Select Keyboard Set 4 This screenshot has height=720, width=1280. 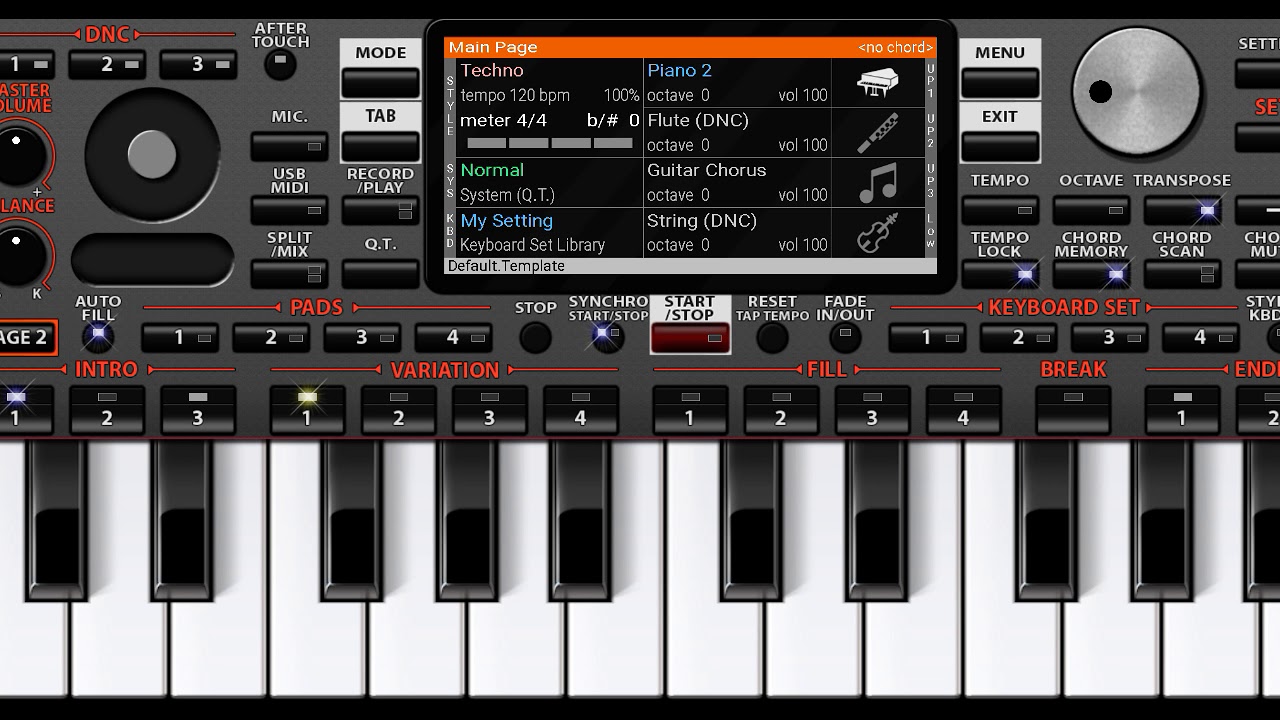point(1200,337)
